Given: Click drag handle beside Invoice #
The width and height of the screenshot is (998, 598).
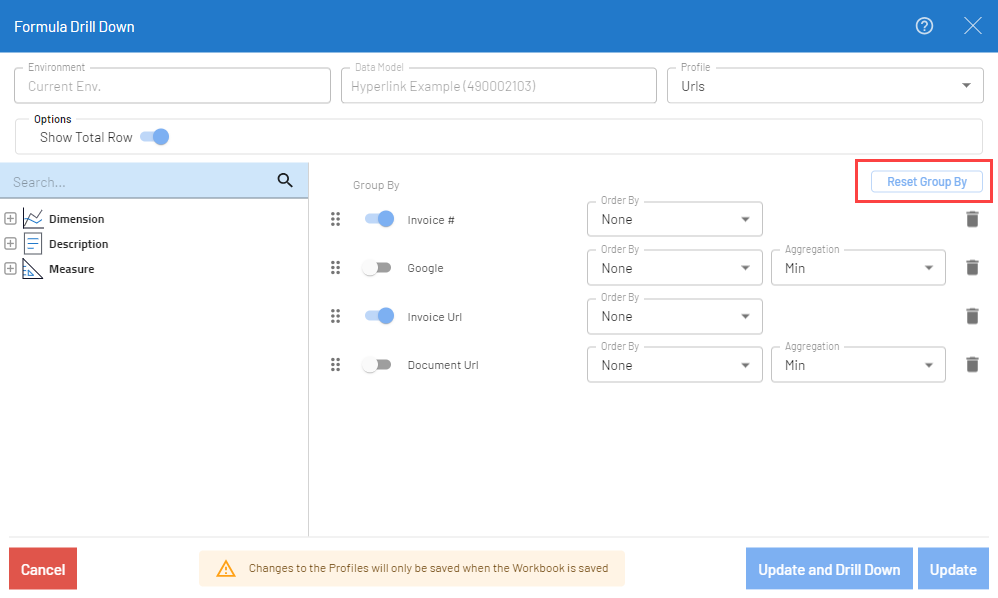Looking at the screenshot, I should 336,219.
